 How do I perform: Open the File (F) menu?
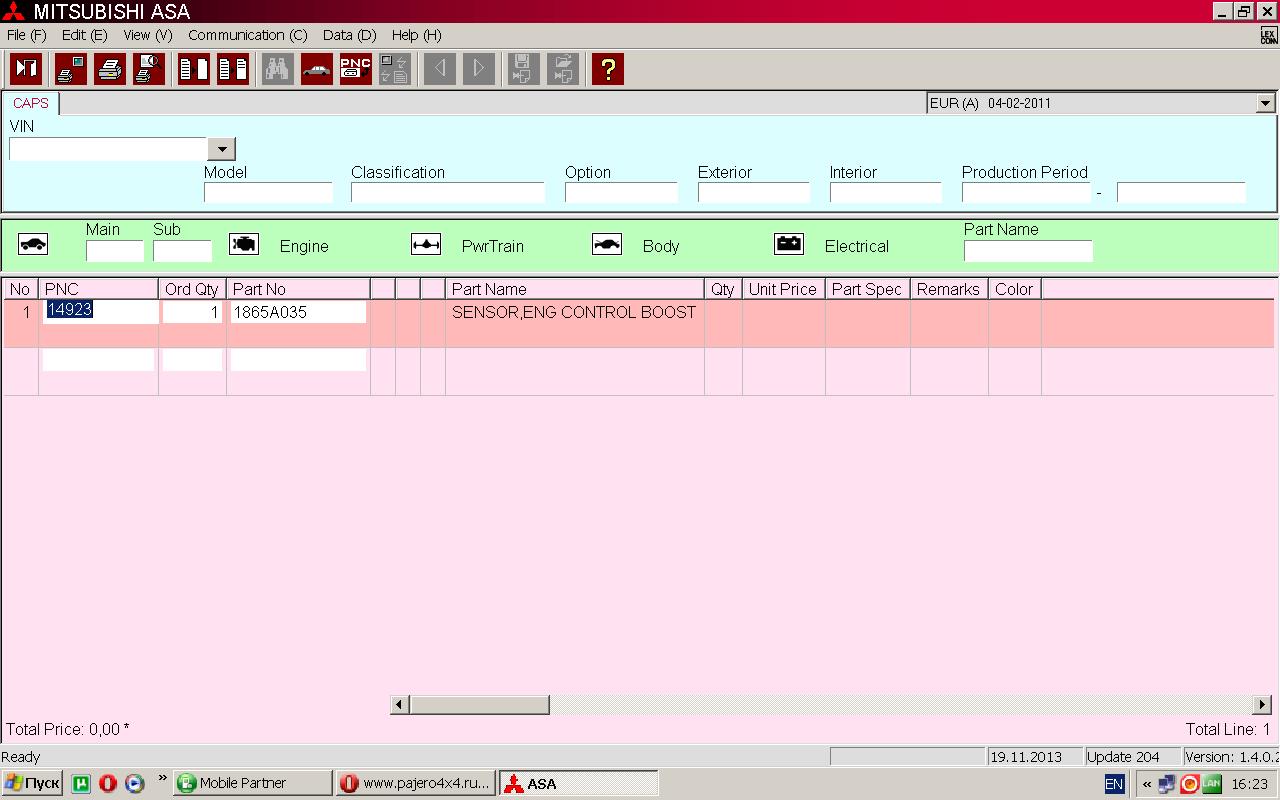coord(26,35)
